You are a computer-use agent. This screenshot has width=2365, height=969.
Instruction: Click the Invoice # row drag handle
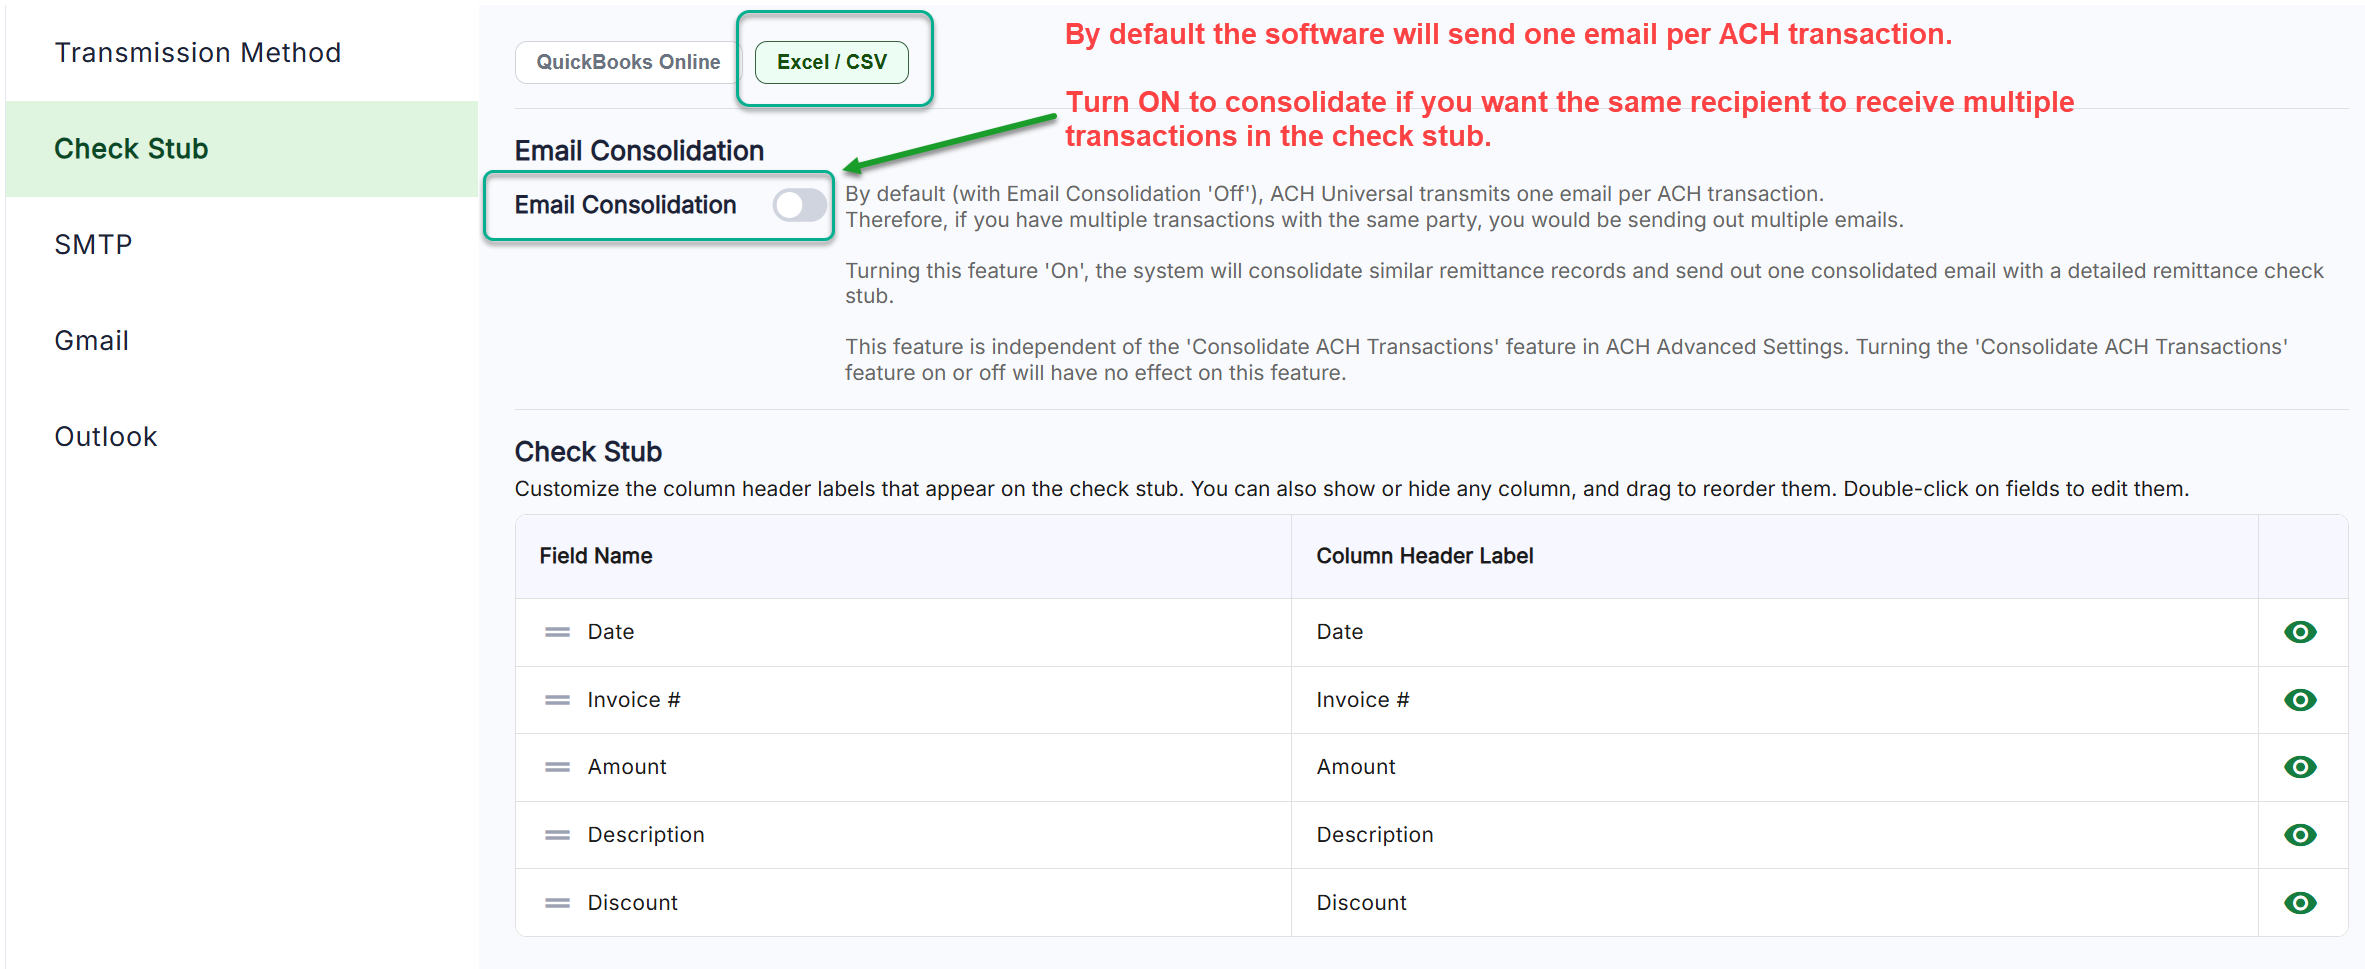coord(557,700)
